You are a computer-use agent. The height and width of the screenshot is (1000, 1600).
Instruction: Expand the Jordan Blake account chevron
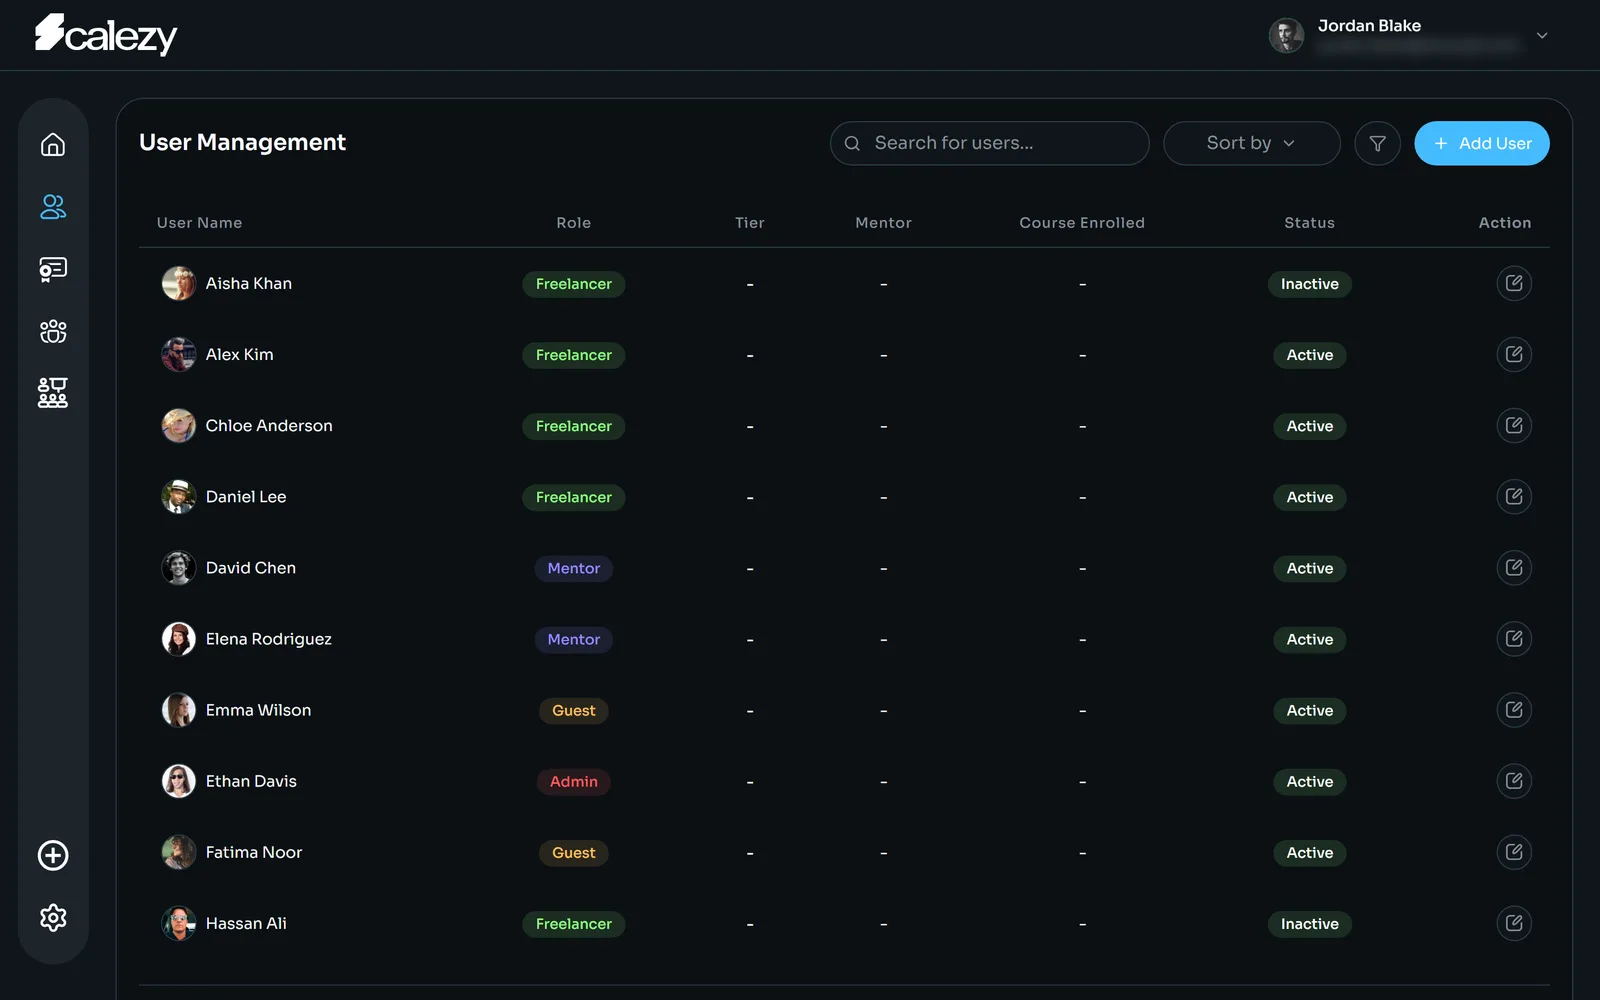coord(1542,35)
